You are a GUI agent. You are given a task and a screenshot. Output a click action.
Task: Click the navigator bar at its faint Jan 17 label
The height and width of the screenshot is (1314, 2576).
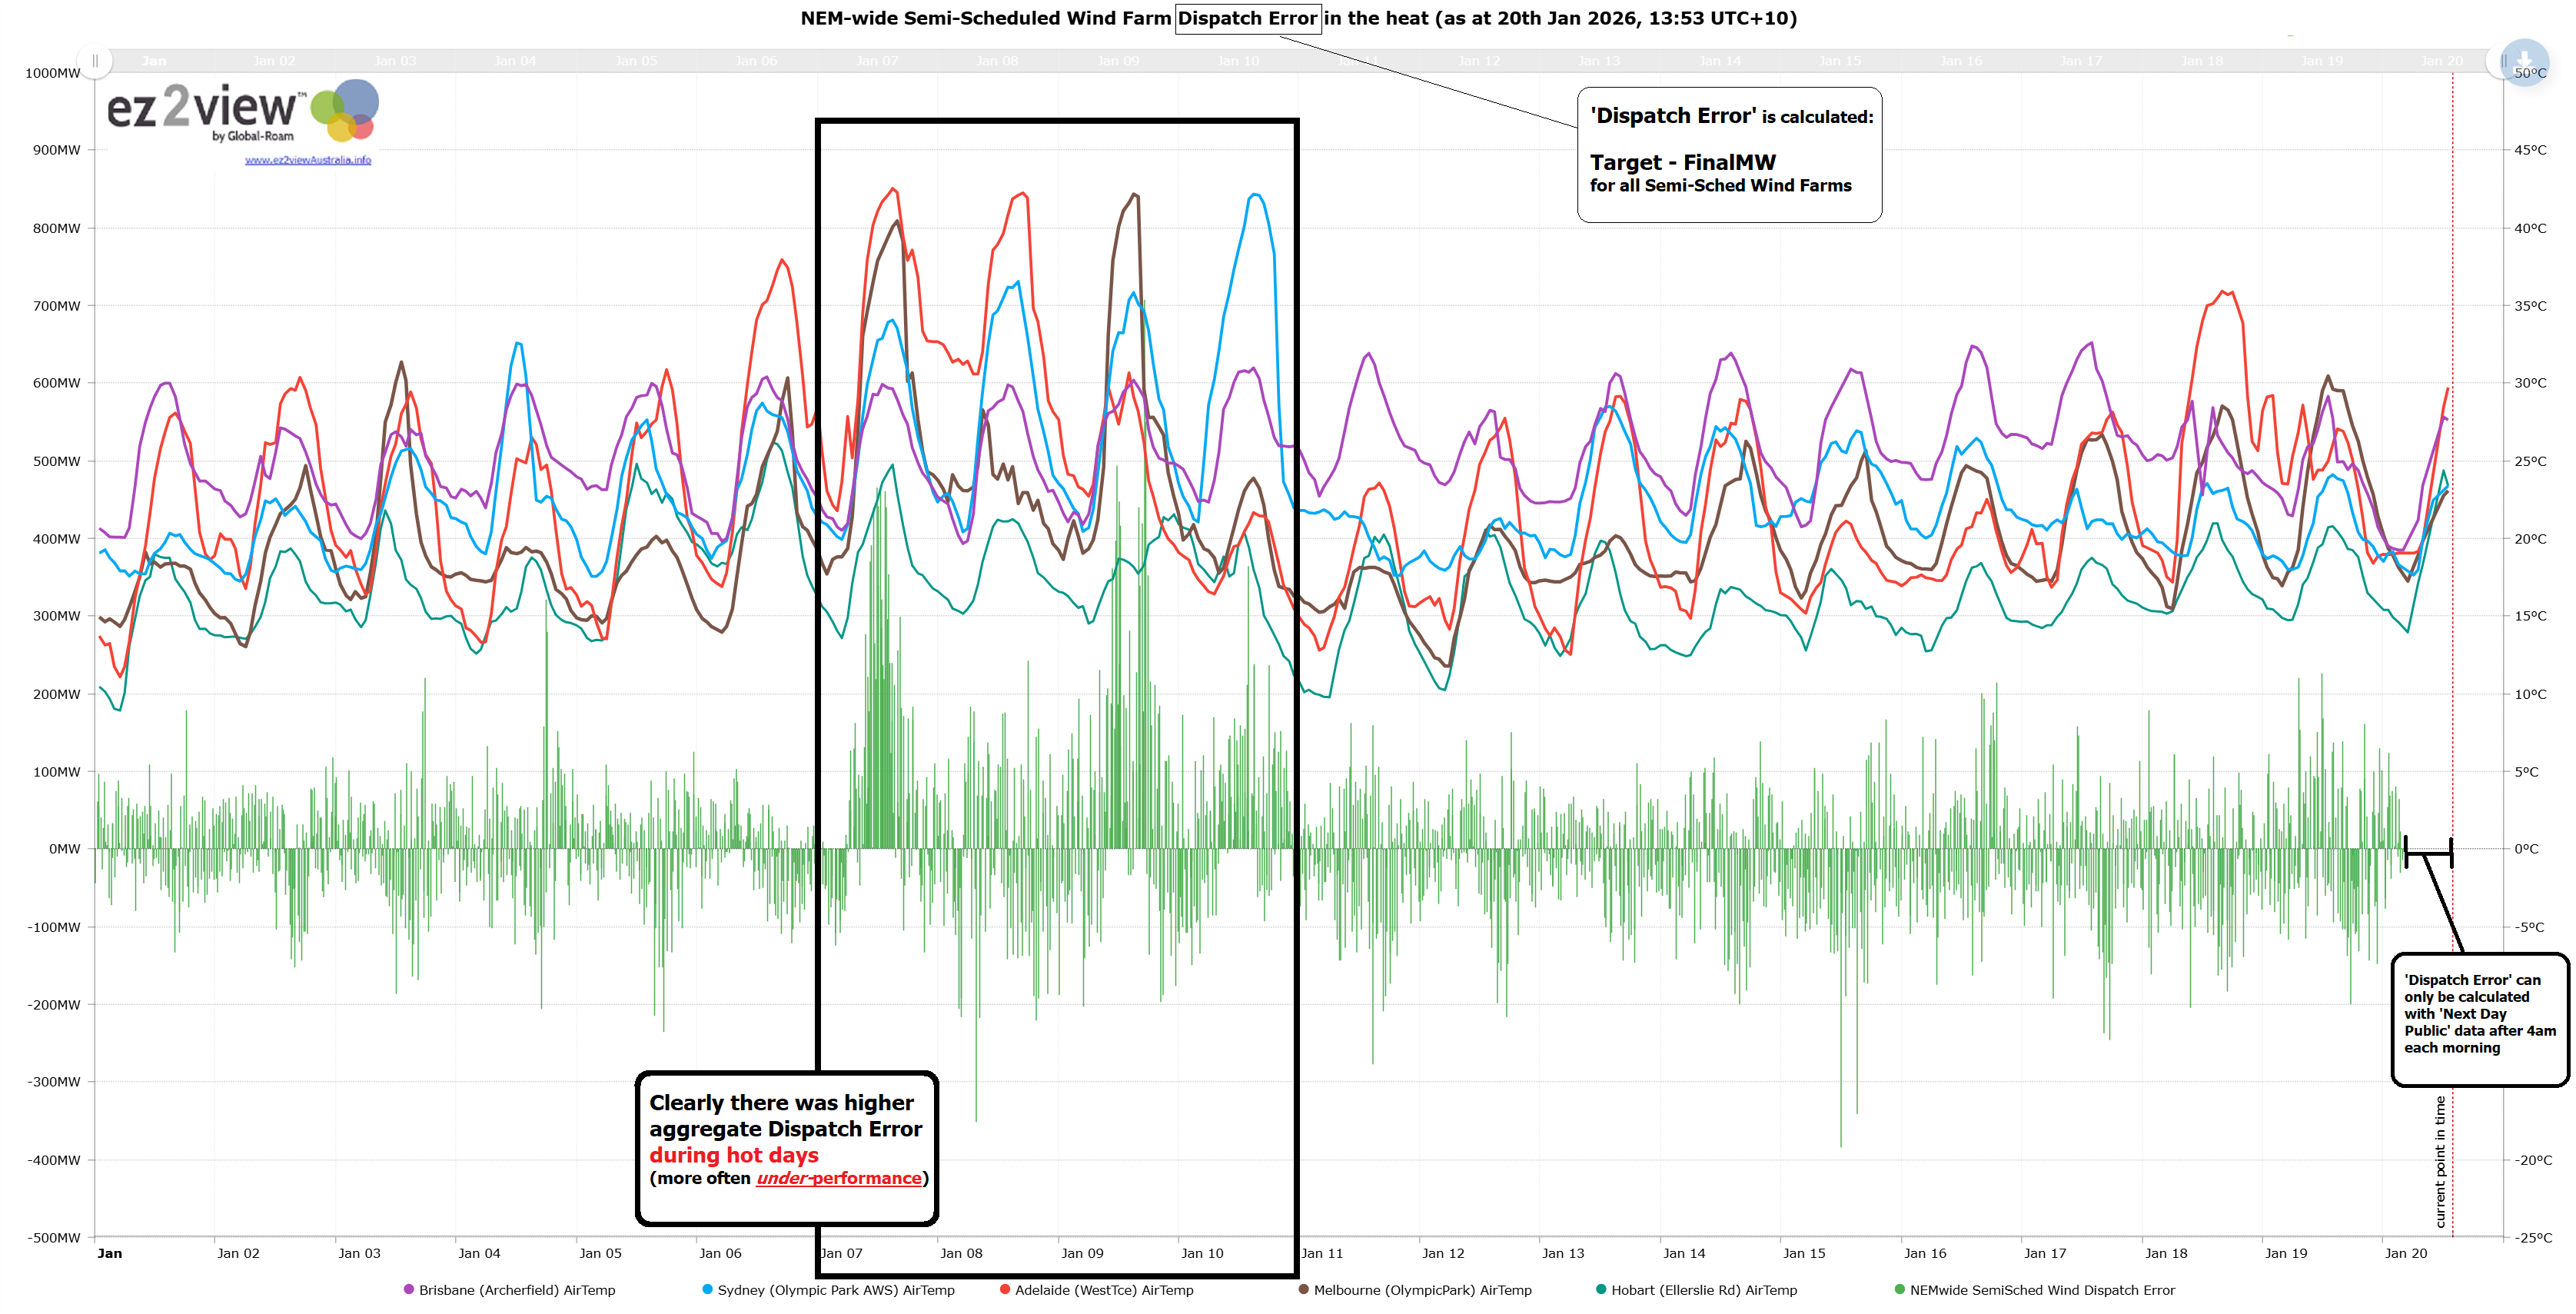(2081, 61)
